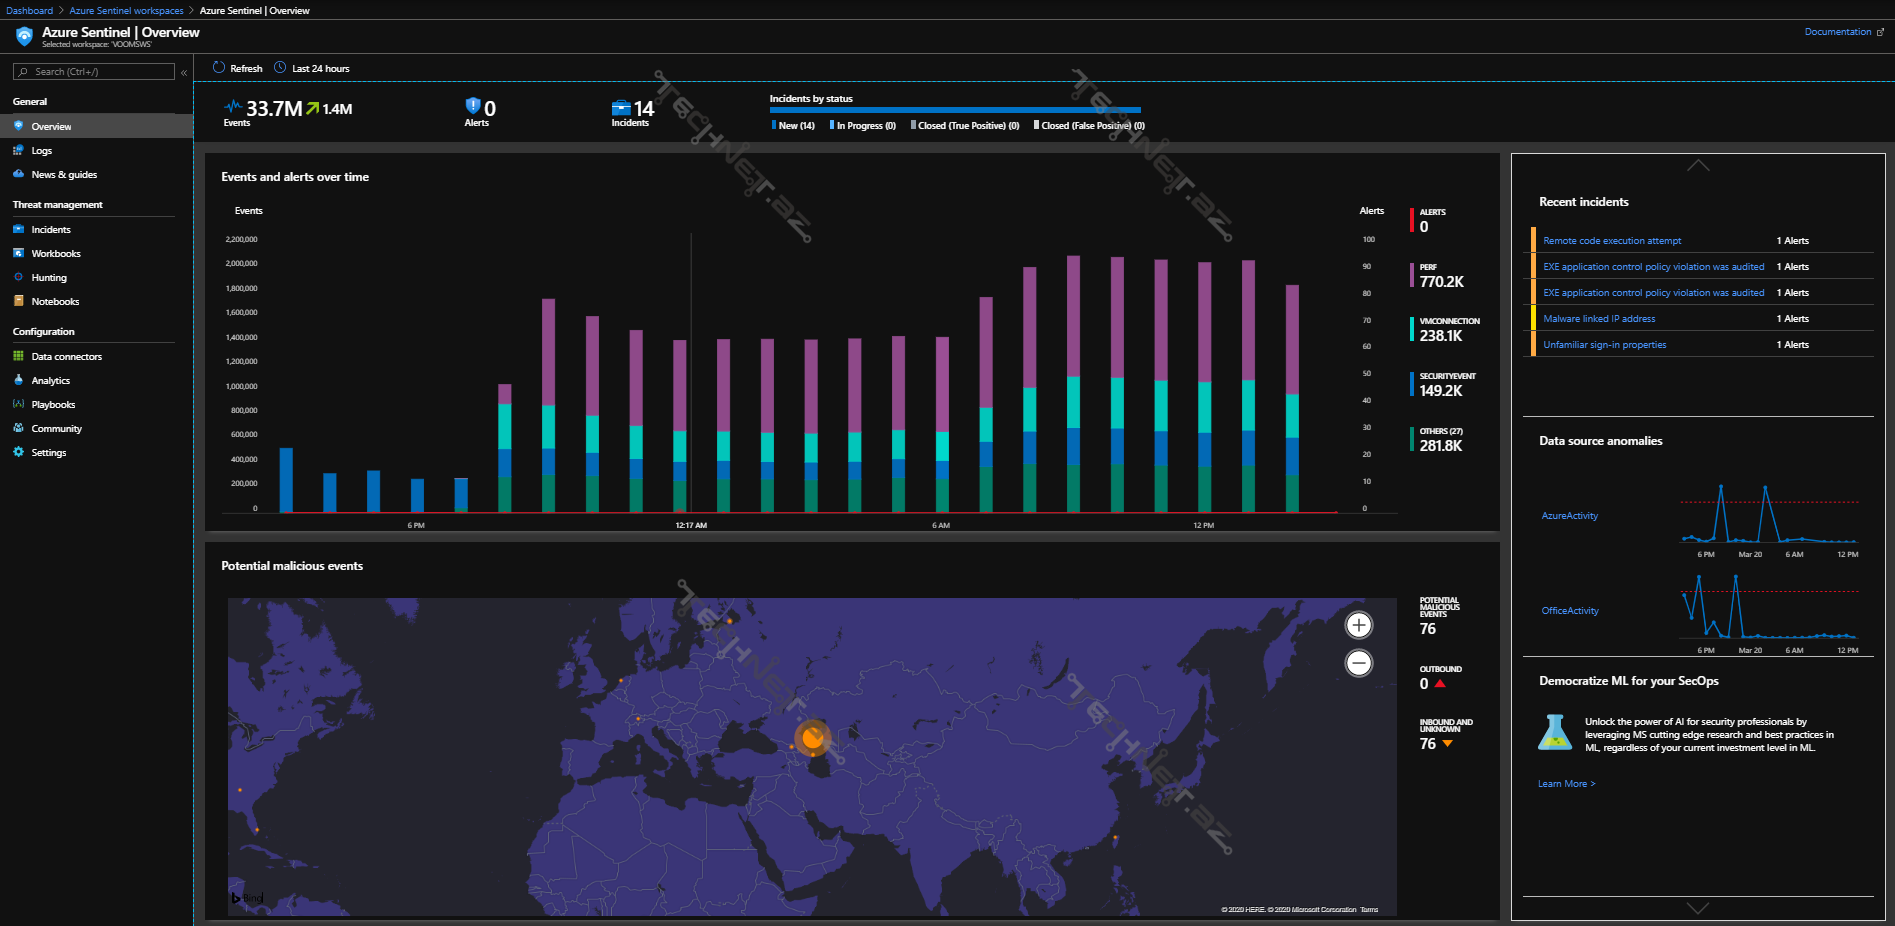Zoom out on the malicious events map
Screen dimensions: 1895x926
[1358, 663]
